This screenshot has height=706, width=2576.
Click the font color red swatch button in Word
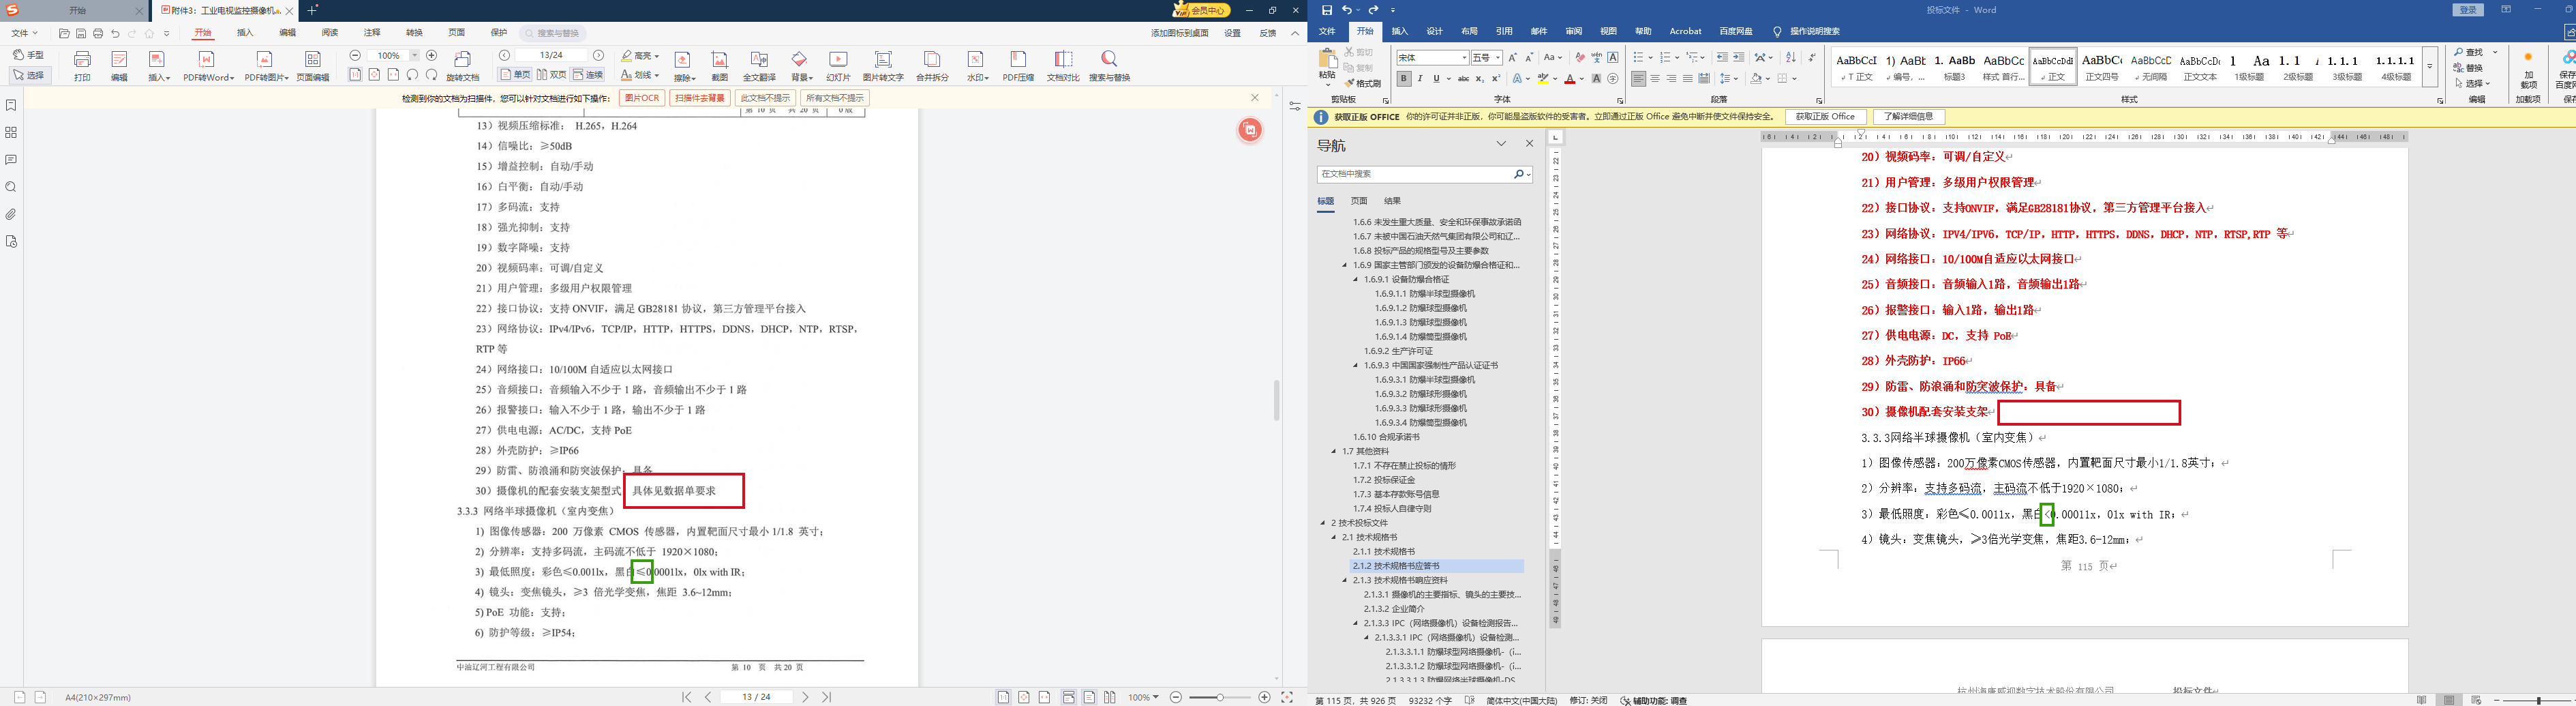(x=1572, y=78)
